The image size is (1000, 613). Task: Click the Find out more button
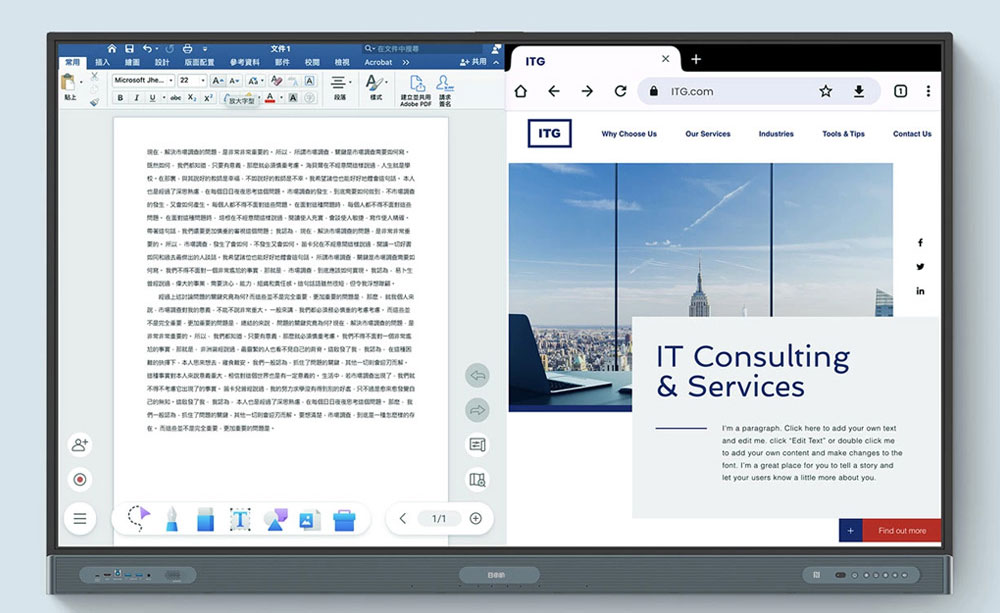pos(901,531)
